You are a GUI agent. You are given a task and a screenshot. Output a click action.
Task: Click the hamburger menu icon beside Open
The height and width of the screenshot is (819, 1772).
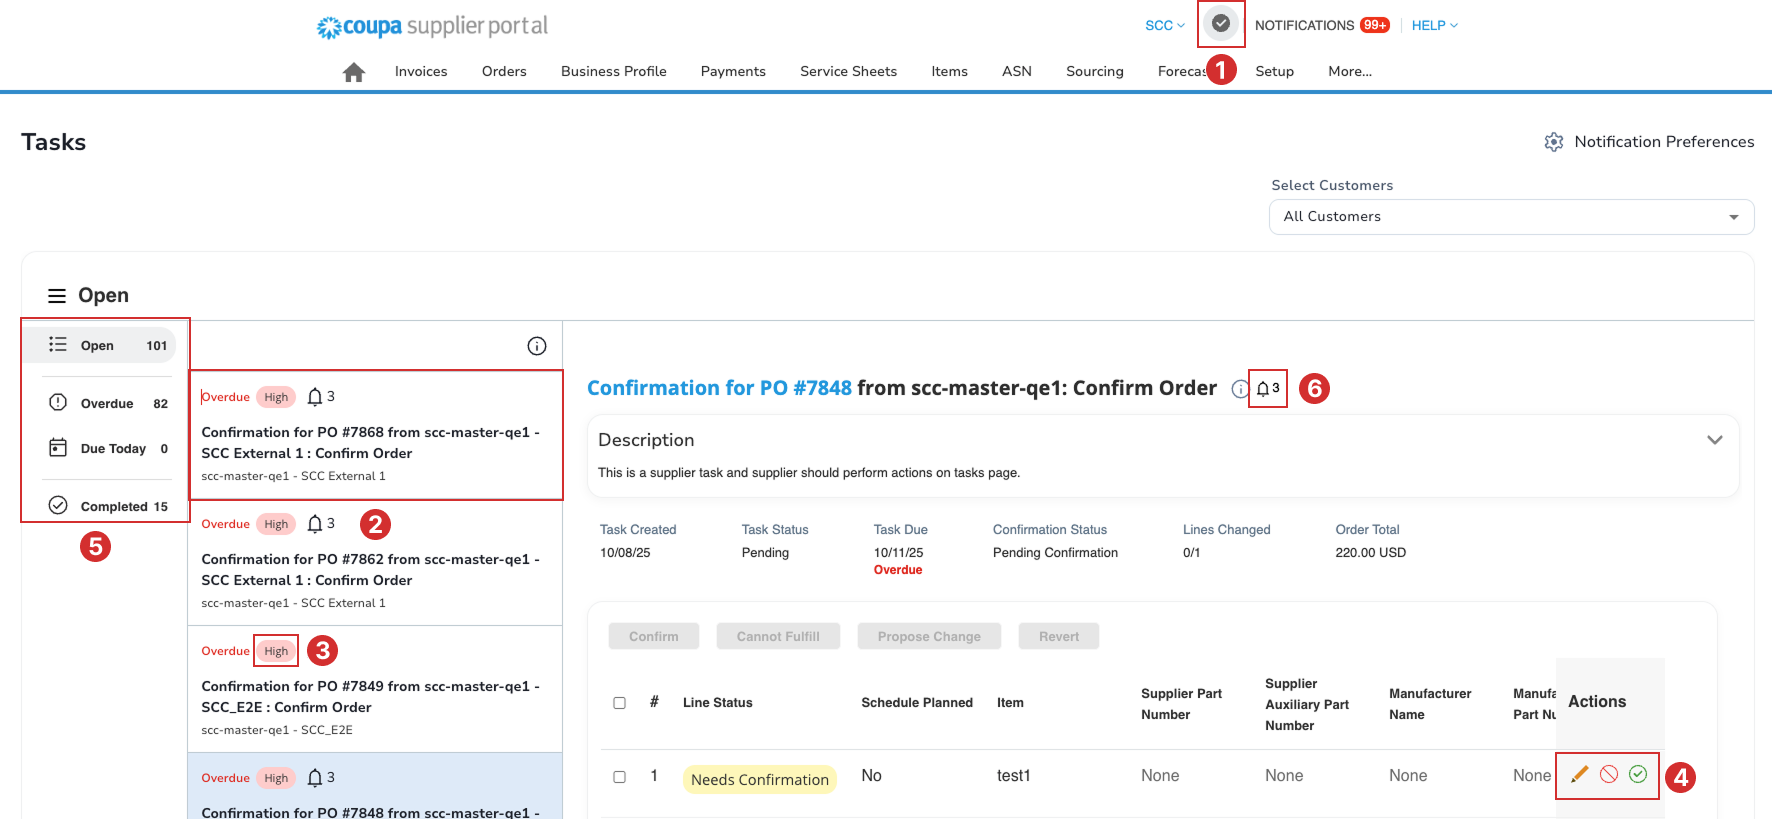(57, 296)
